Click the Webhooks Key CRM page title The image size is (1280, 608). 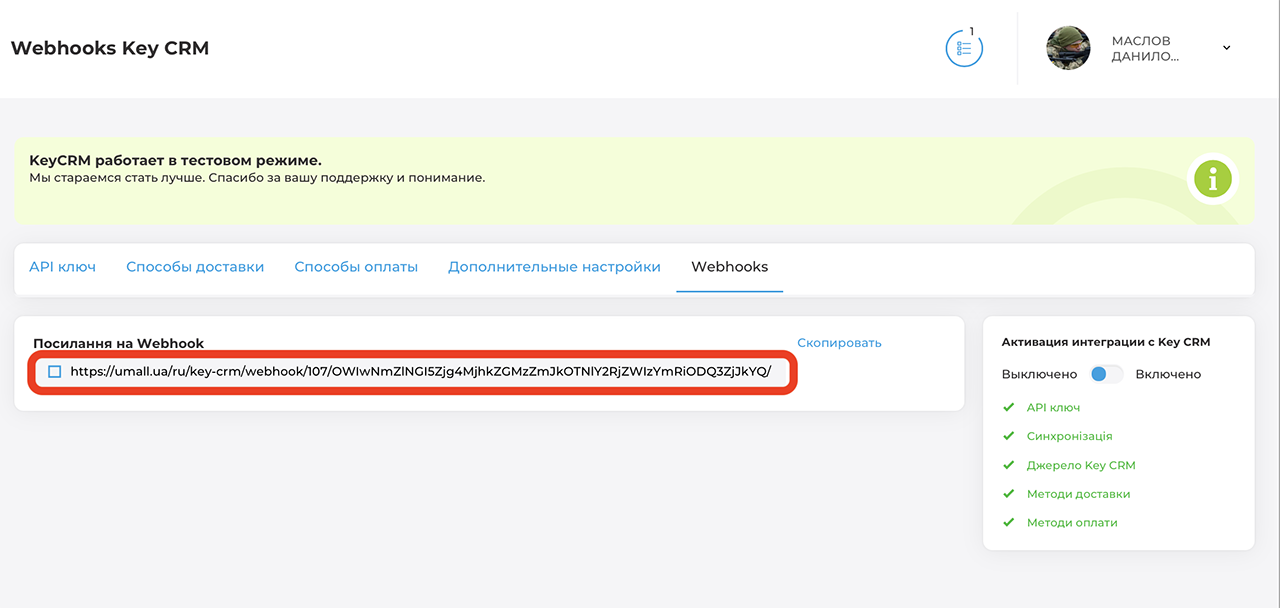pos(110,48)
